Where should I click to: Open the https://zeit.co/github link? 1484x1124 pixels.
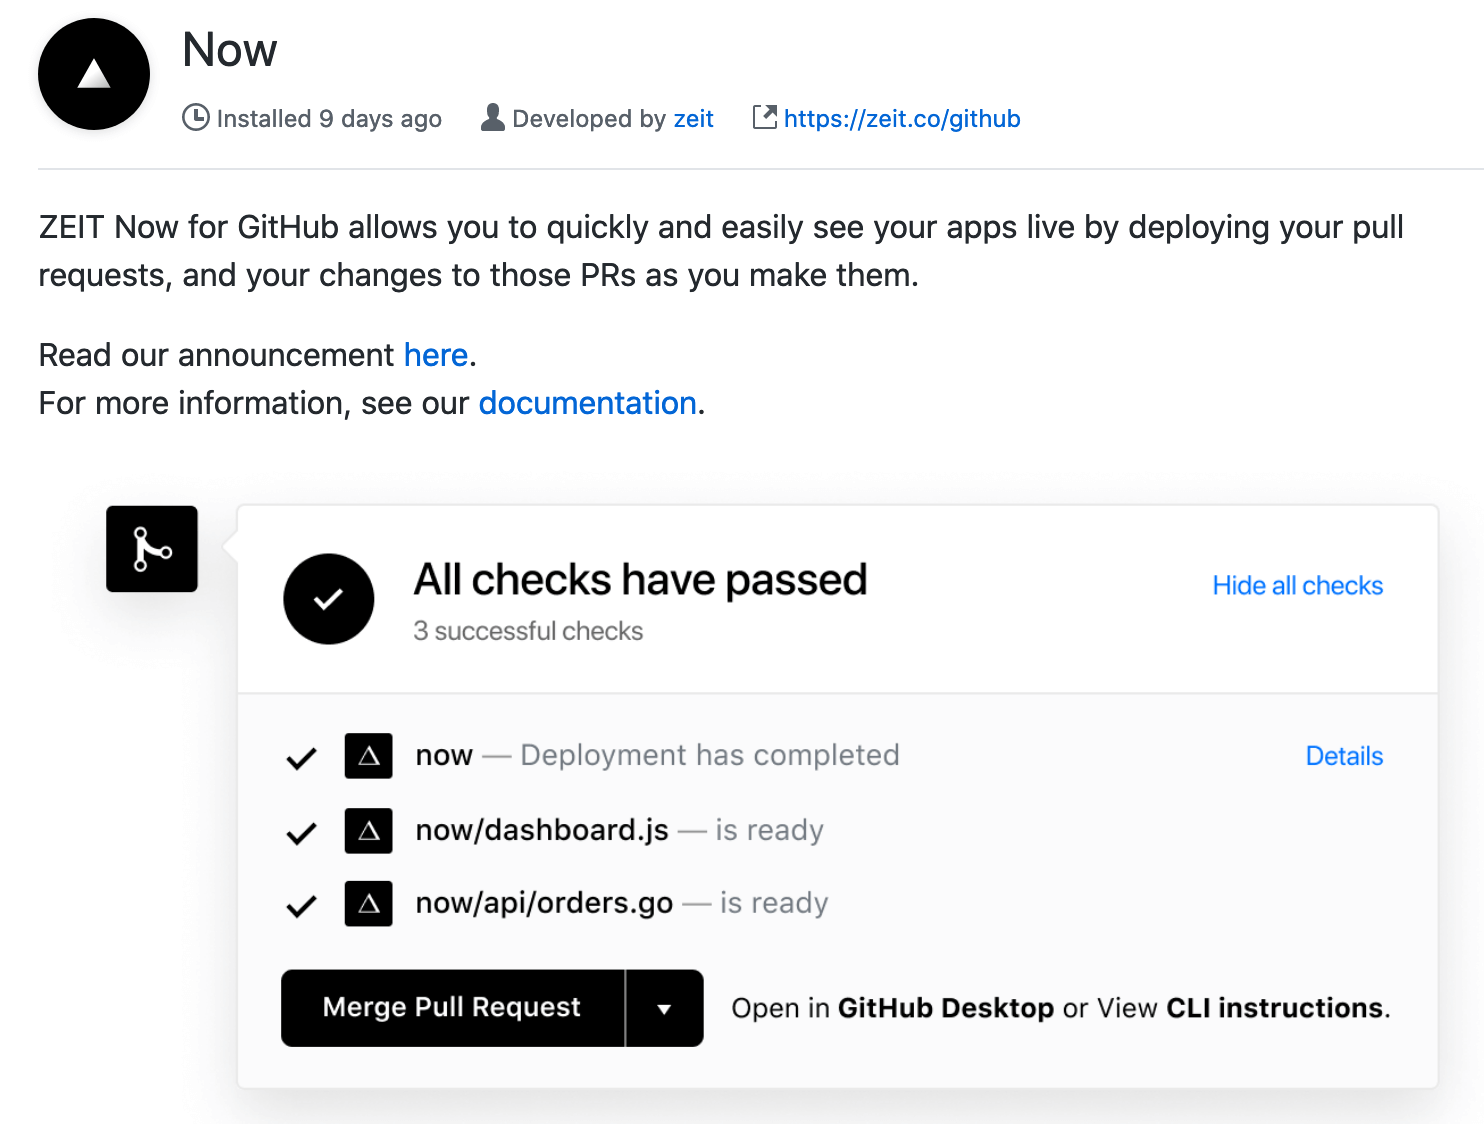[x=902, y=119]
